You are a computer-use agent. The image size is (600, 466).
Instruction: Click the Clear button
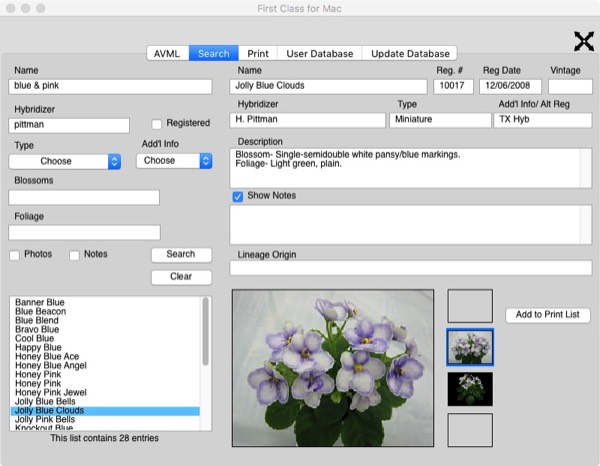[181, 277]
